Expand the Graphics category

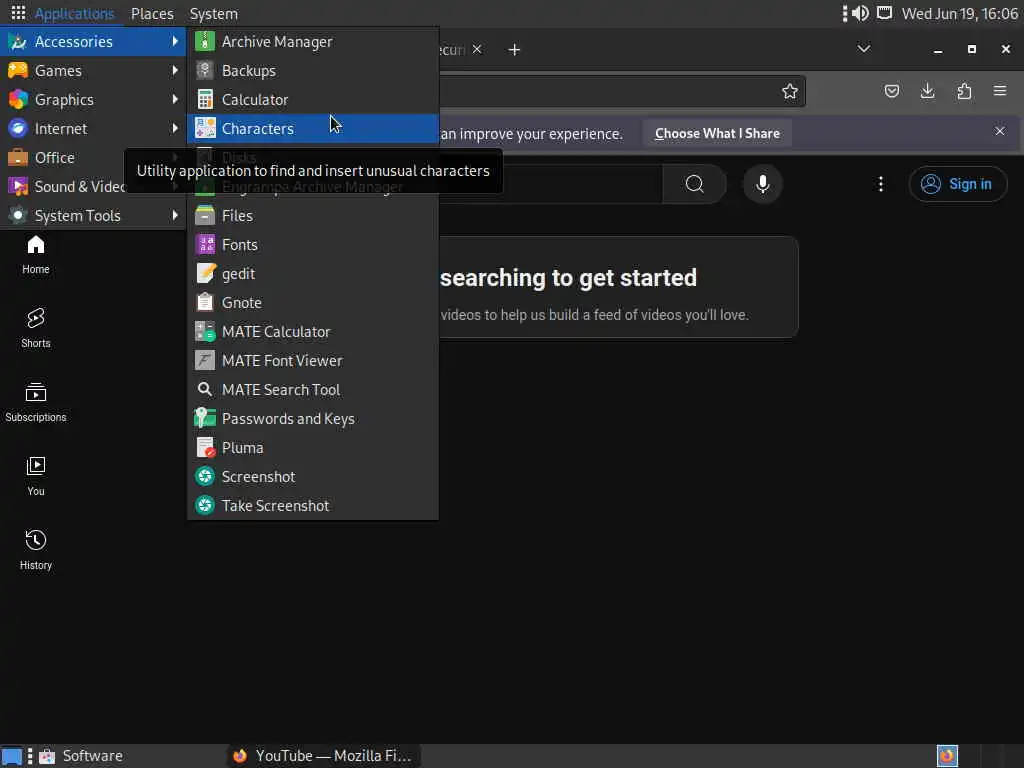(x=93, y=99)
